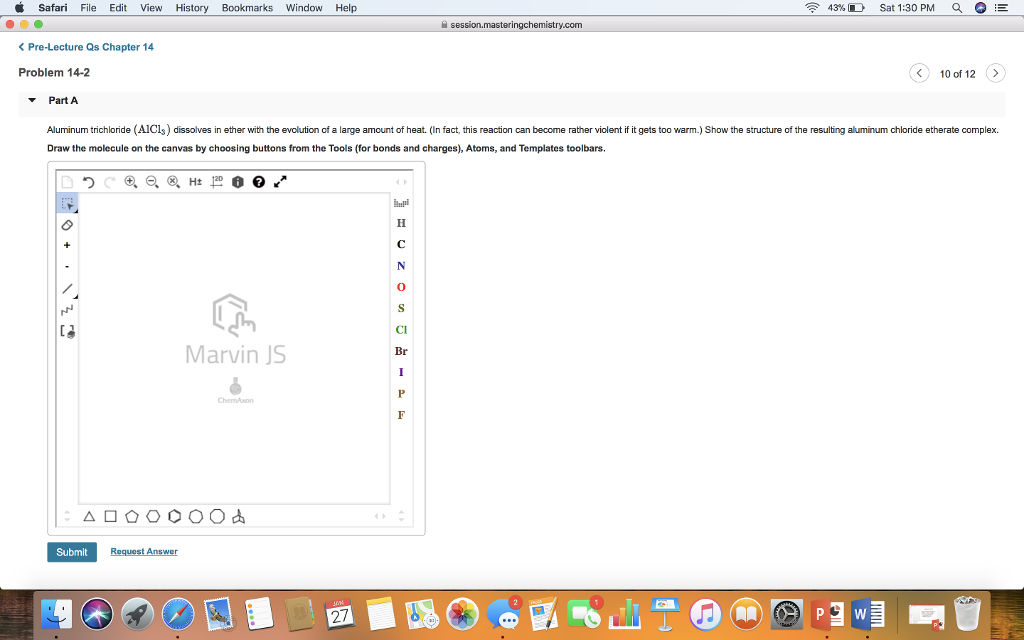1024x640 pixels.
Task: Toggle the decrease charge minus tool
Action: click(66, 266)
